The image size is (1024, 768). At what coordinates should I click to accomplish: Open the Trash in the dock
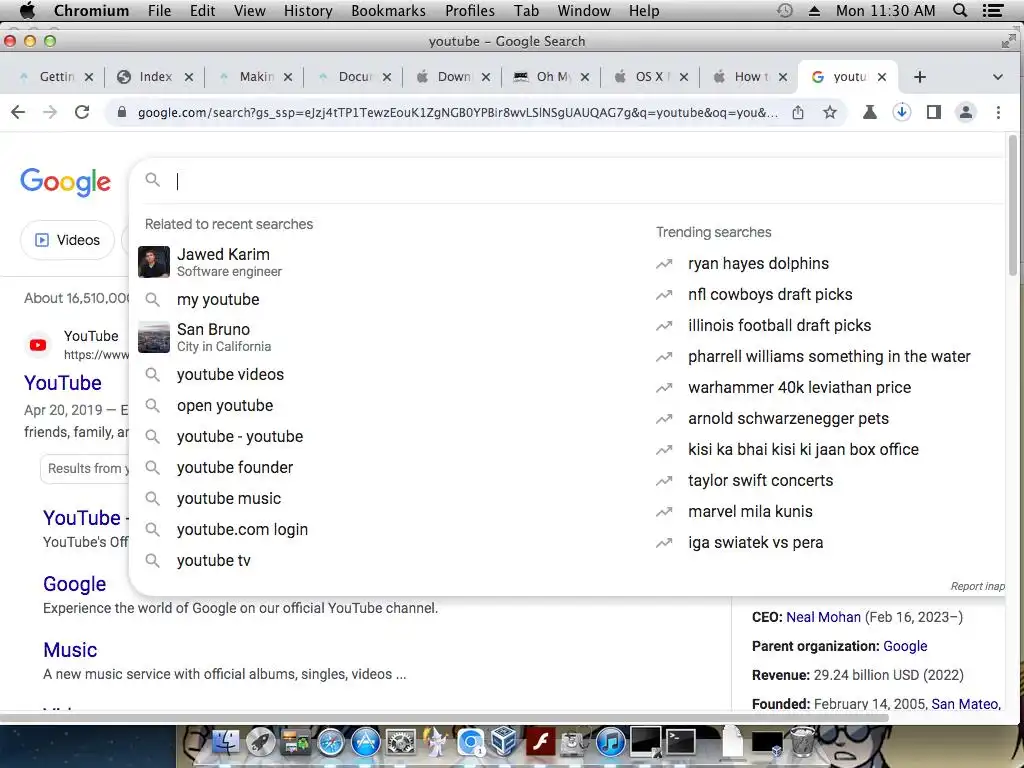point(803,741)
